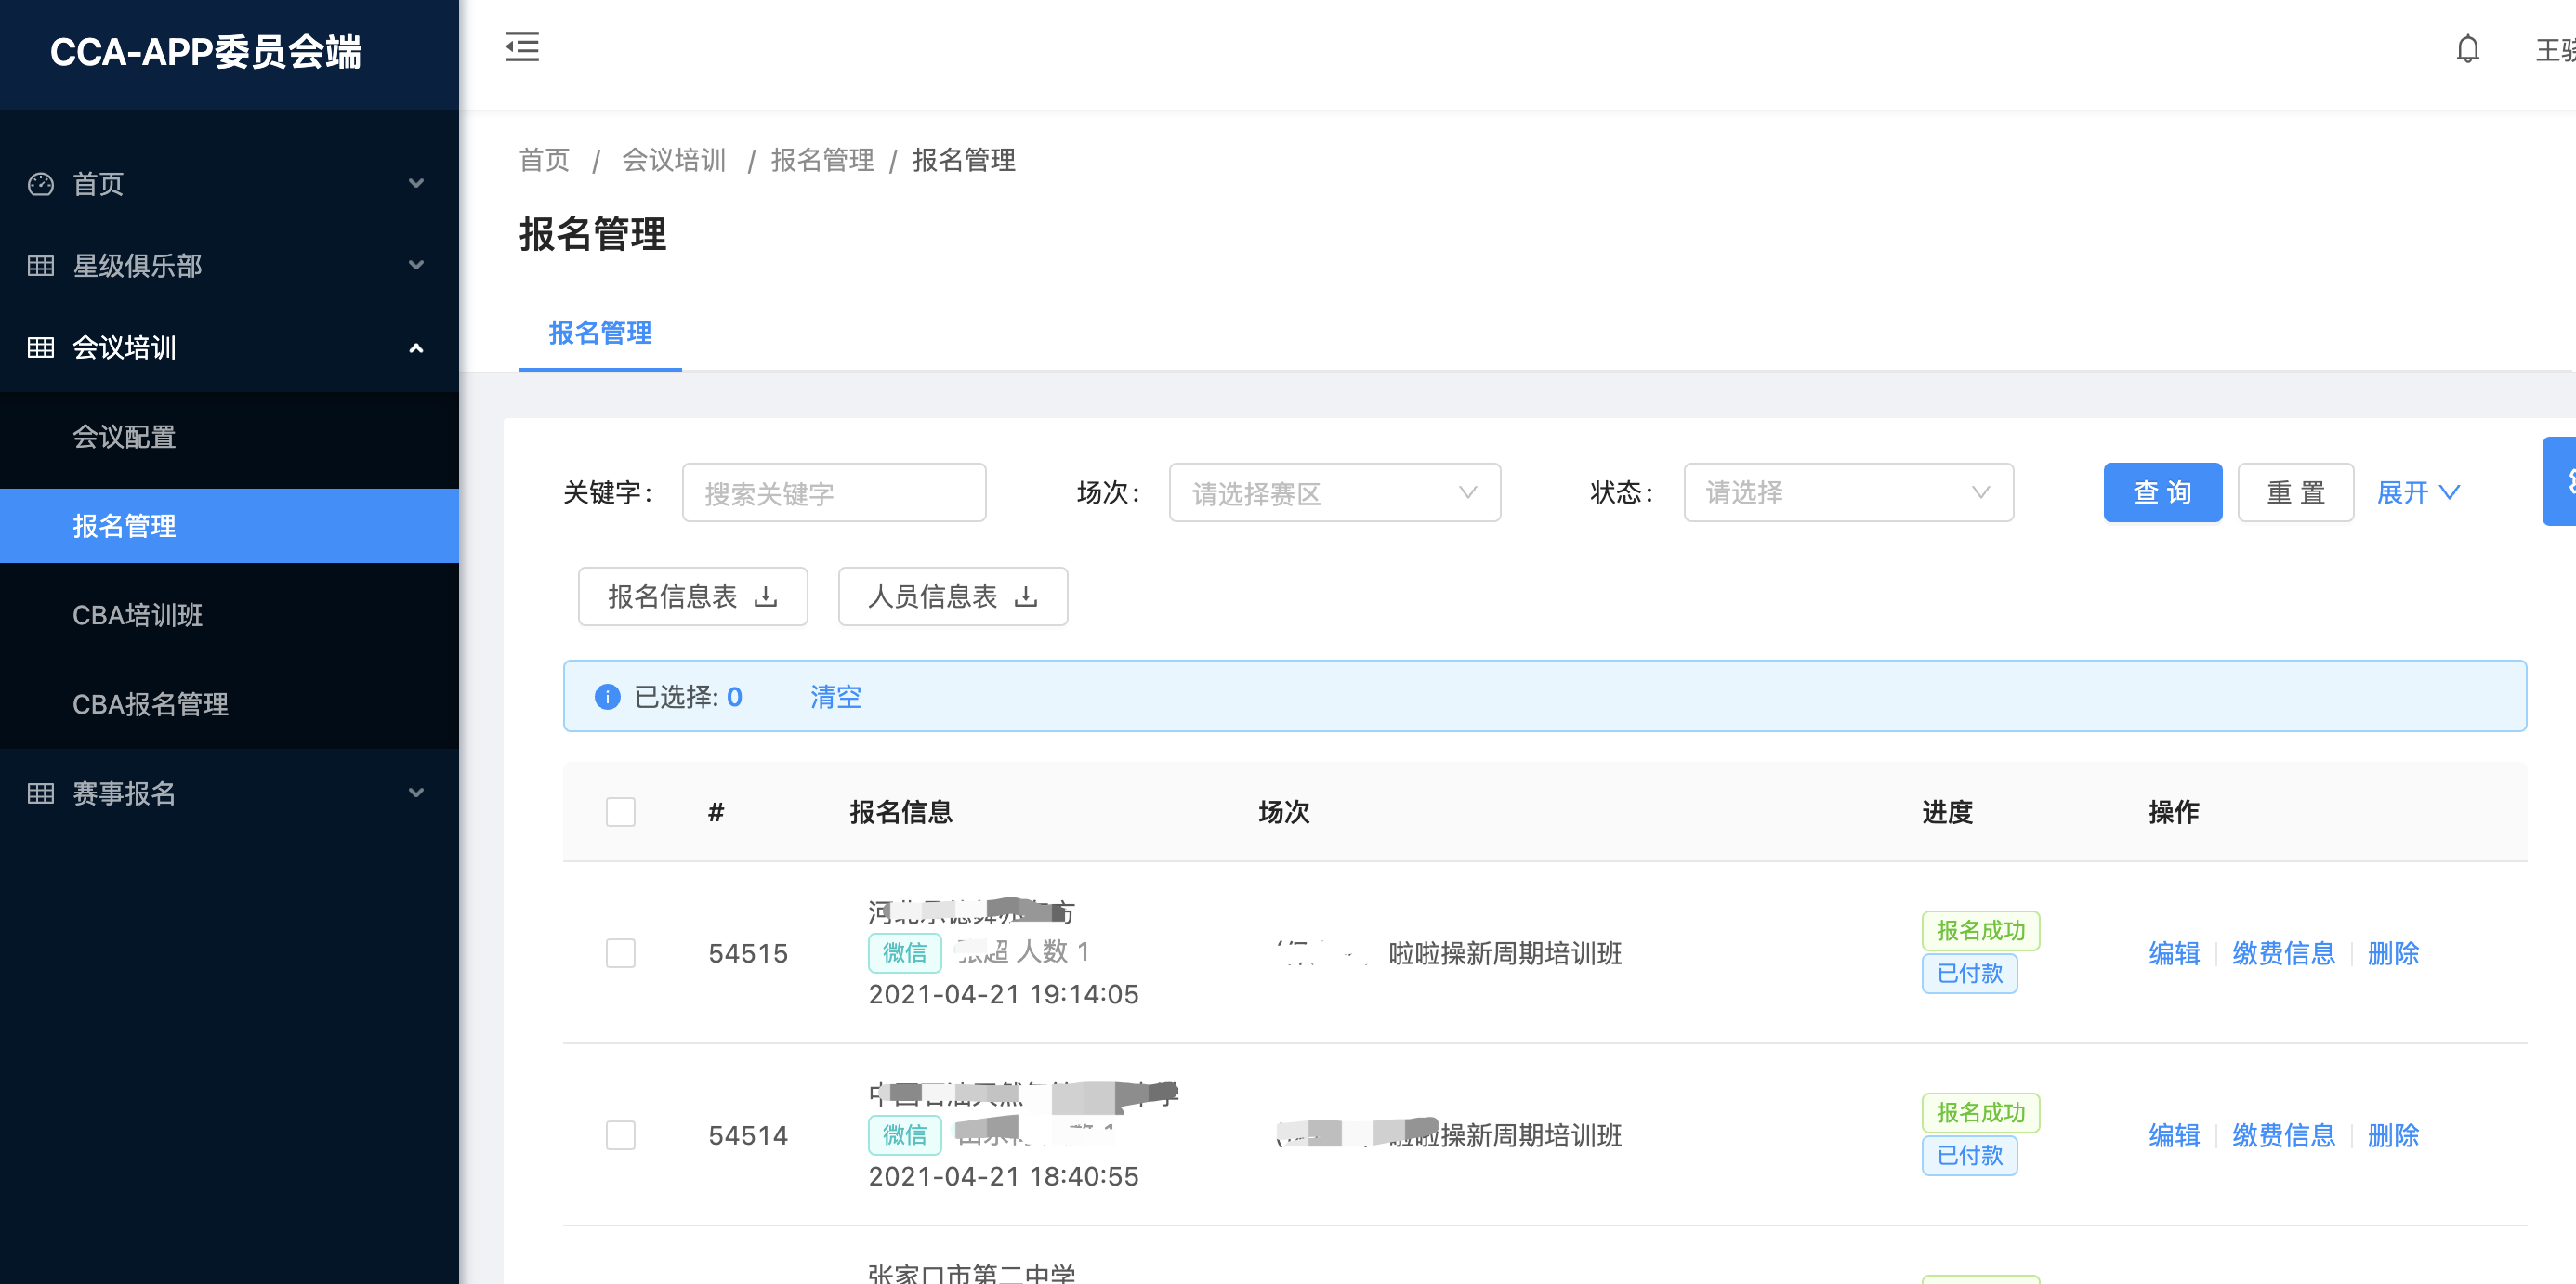Click the info icon next to 已选择
The height and width of the screenshot is (1284, 2576).
607,697
